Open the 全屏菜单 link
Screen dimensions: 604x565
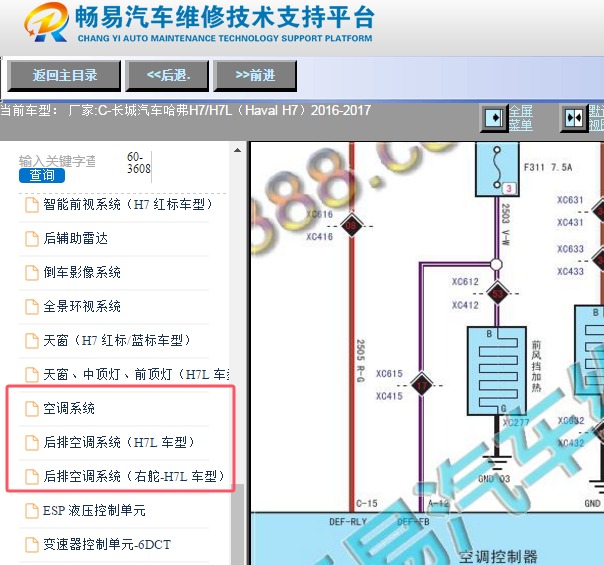pos(521,118)
